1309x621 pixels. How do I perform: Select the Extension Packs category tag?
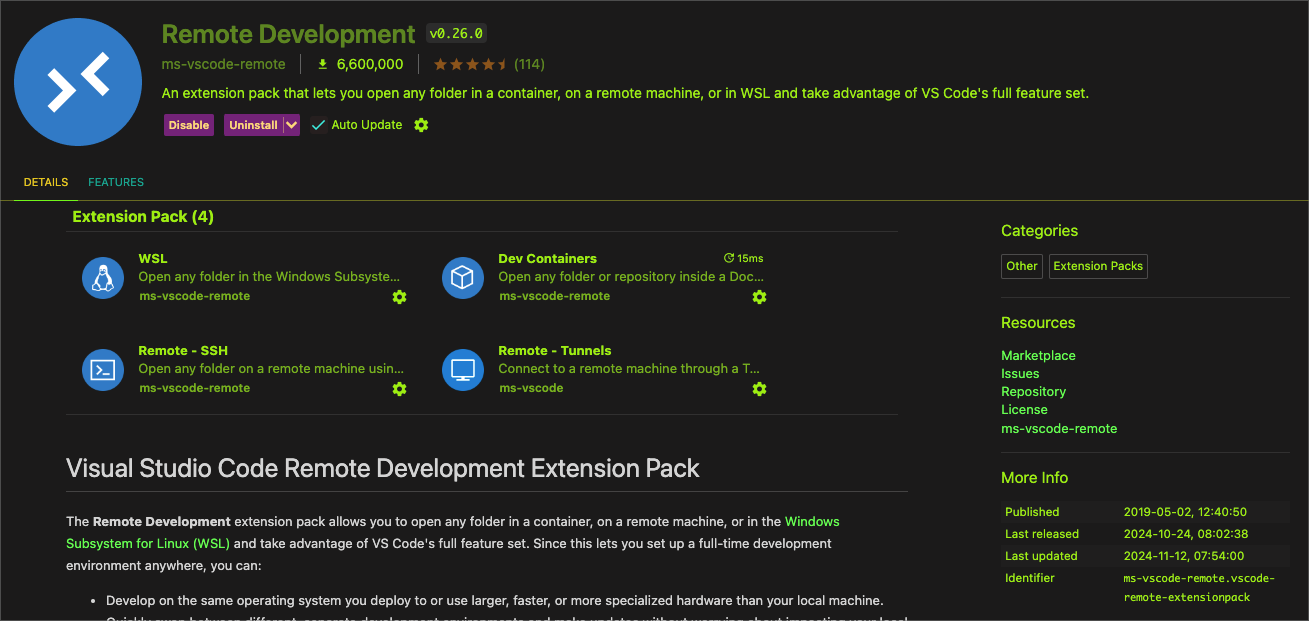point(1098,266)
